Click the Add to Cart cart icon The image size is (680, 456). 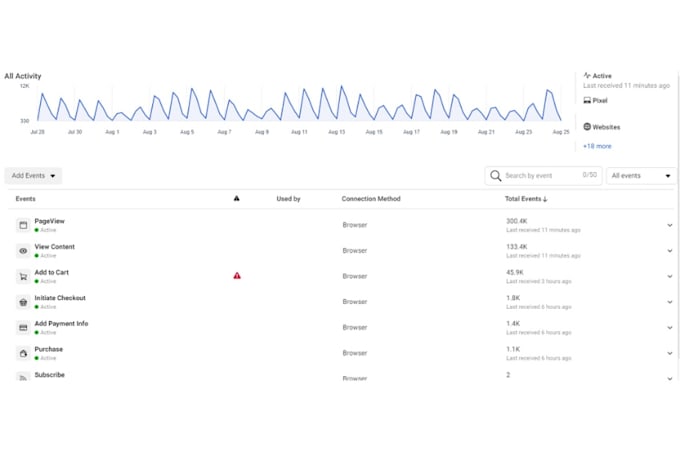pyautogui.click(x=23, y=276)
